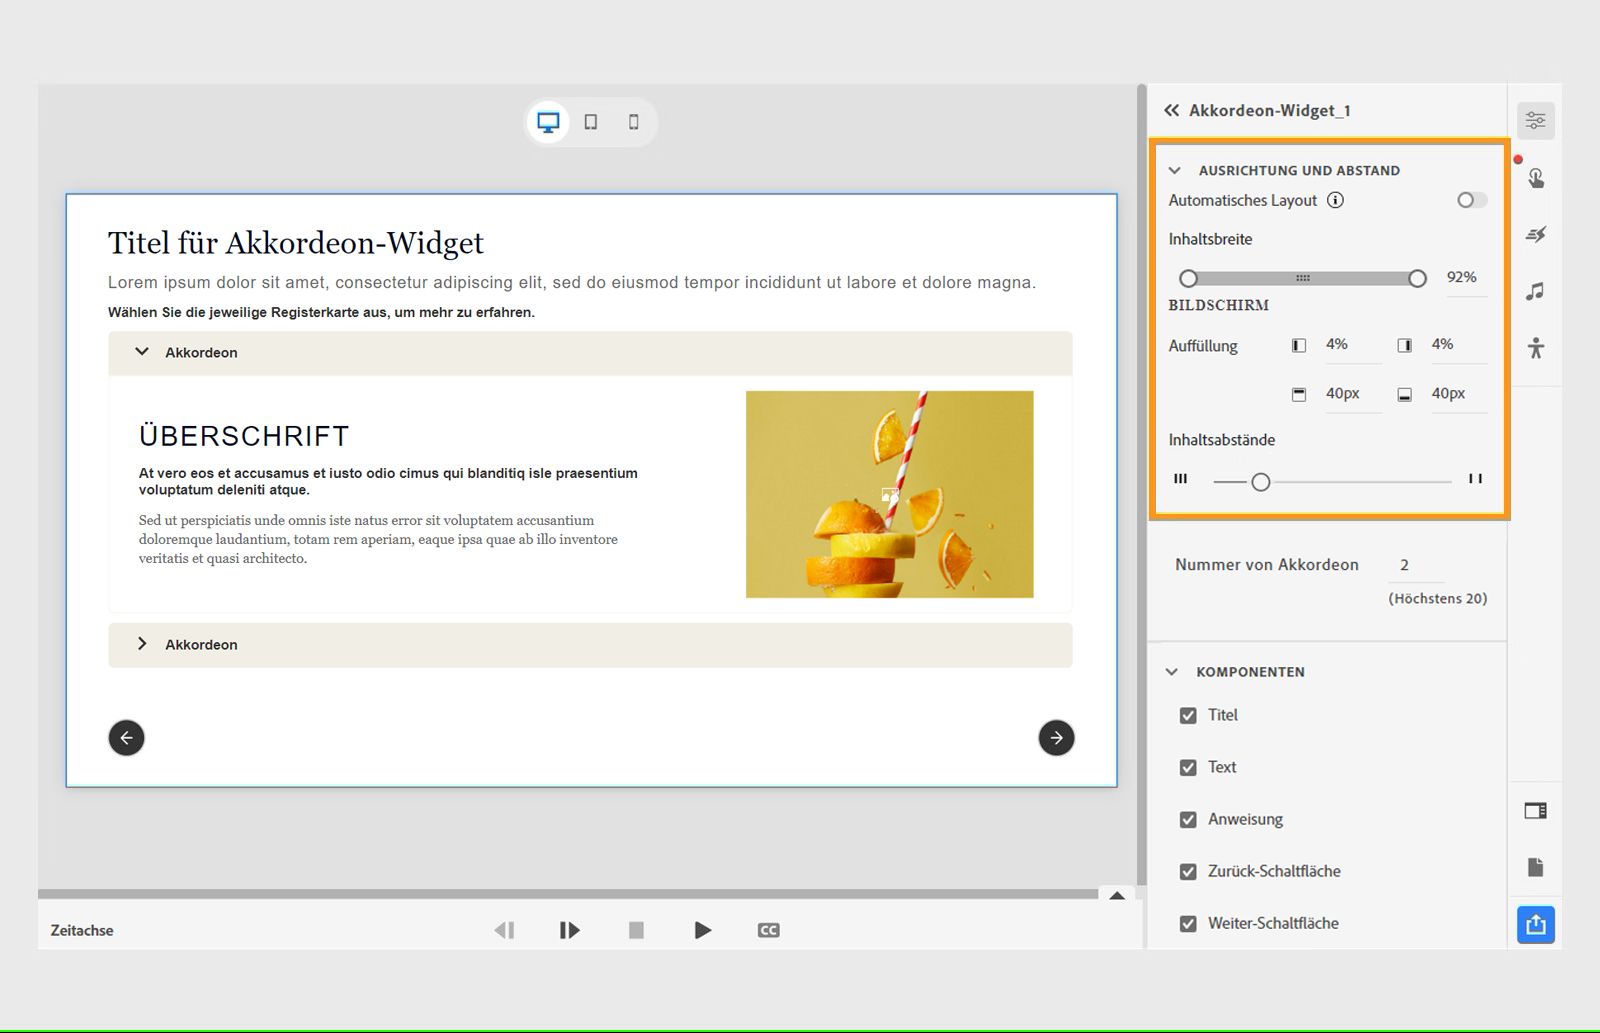Collapse the Komponenten section
The height and width of the screenshot is (1033, 1600).
[1171, 672]
